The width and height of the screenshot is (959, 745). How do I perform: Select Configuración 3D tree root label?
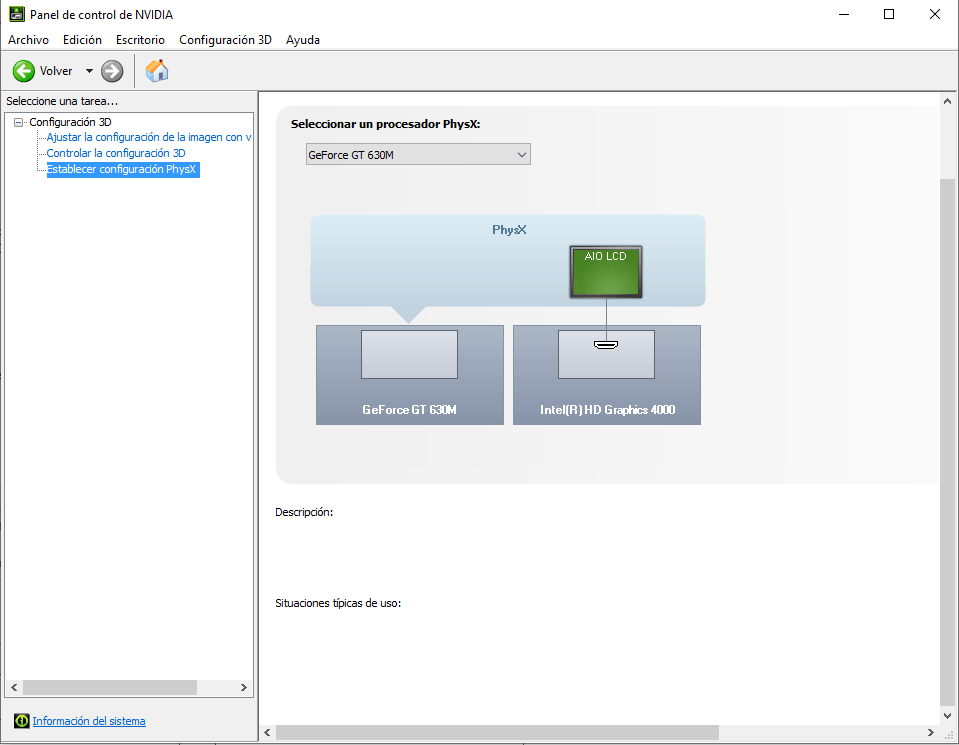[70, 122]
